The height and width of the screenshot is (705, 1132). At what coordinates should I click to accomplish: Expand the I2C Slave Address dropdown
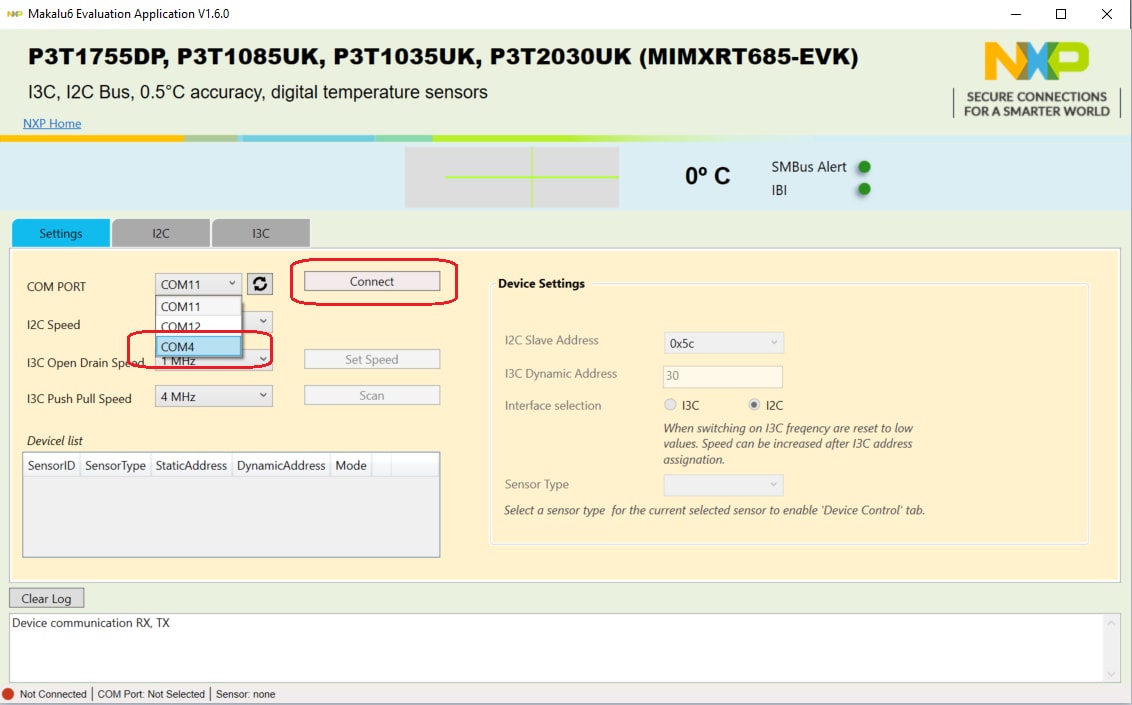point(723,343)
